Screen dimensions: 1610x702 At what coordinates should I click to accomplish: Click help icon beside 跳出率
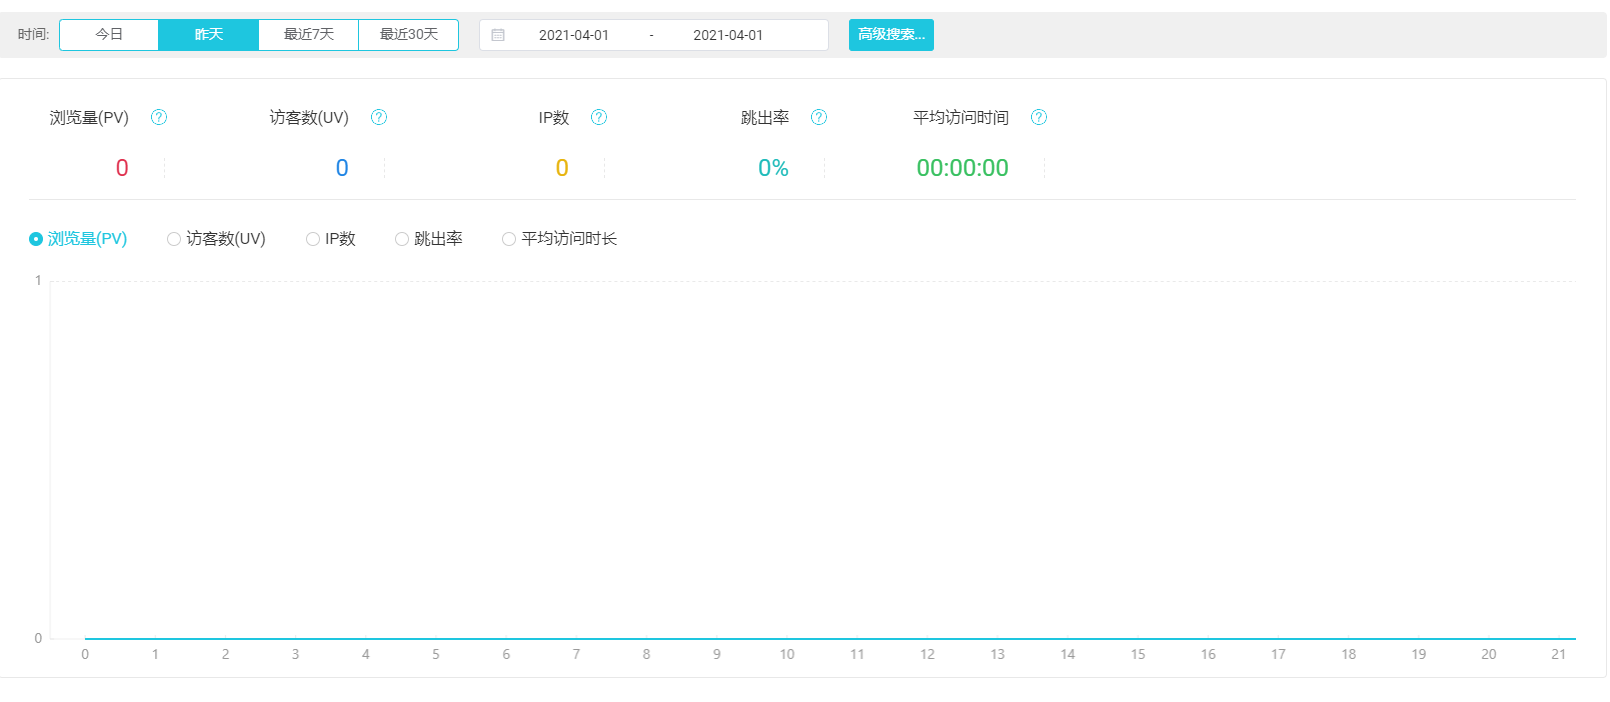click(x=819, y=117)
